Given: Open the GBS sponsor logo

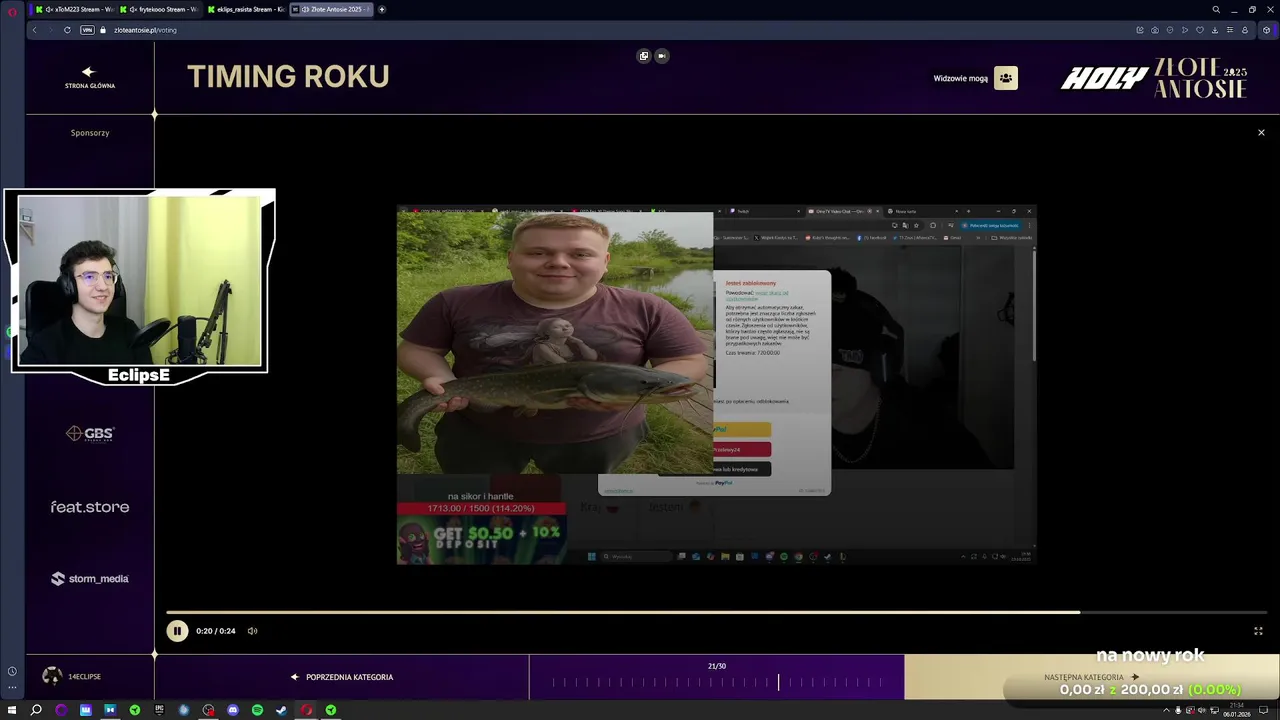Looking at the screenshot, I should [90, 433].
